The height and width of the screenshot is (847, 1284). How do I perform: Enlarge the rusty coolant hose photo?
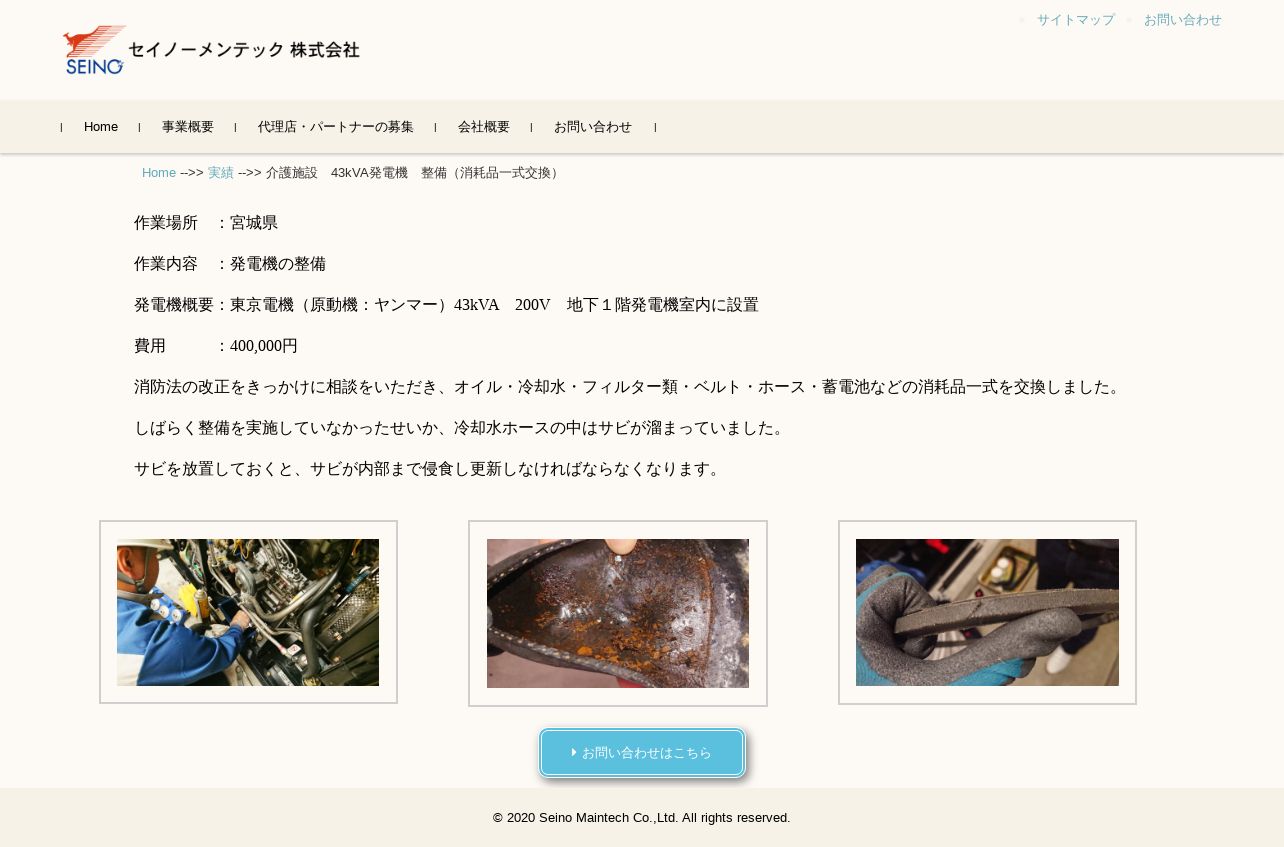(x=618, y=613)
